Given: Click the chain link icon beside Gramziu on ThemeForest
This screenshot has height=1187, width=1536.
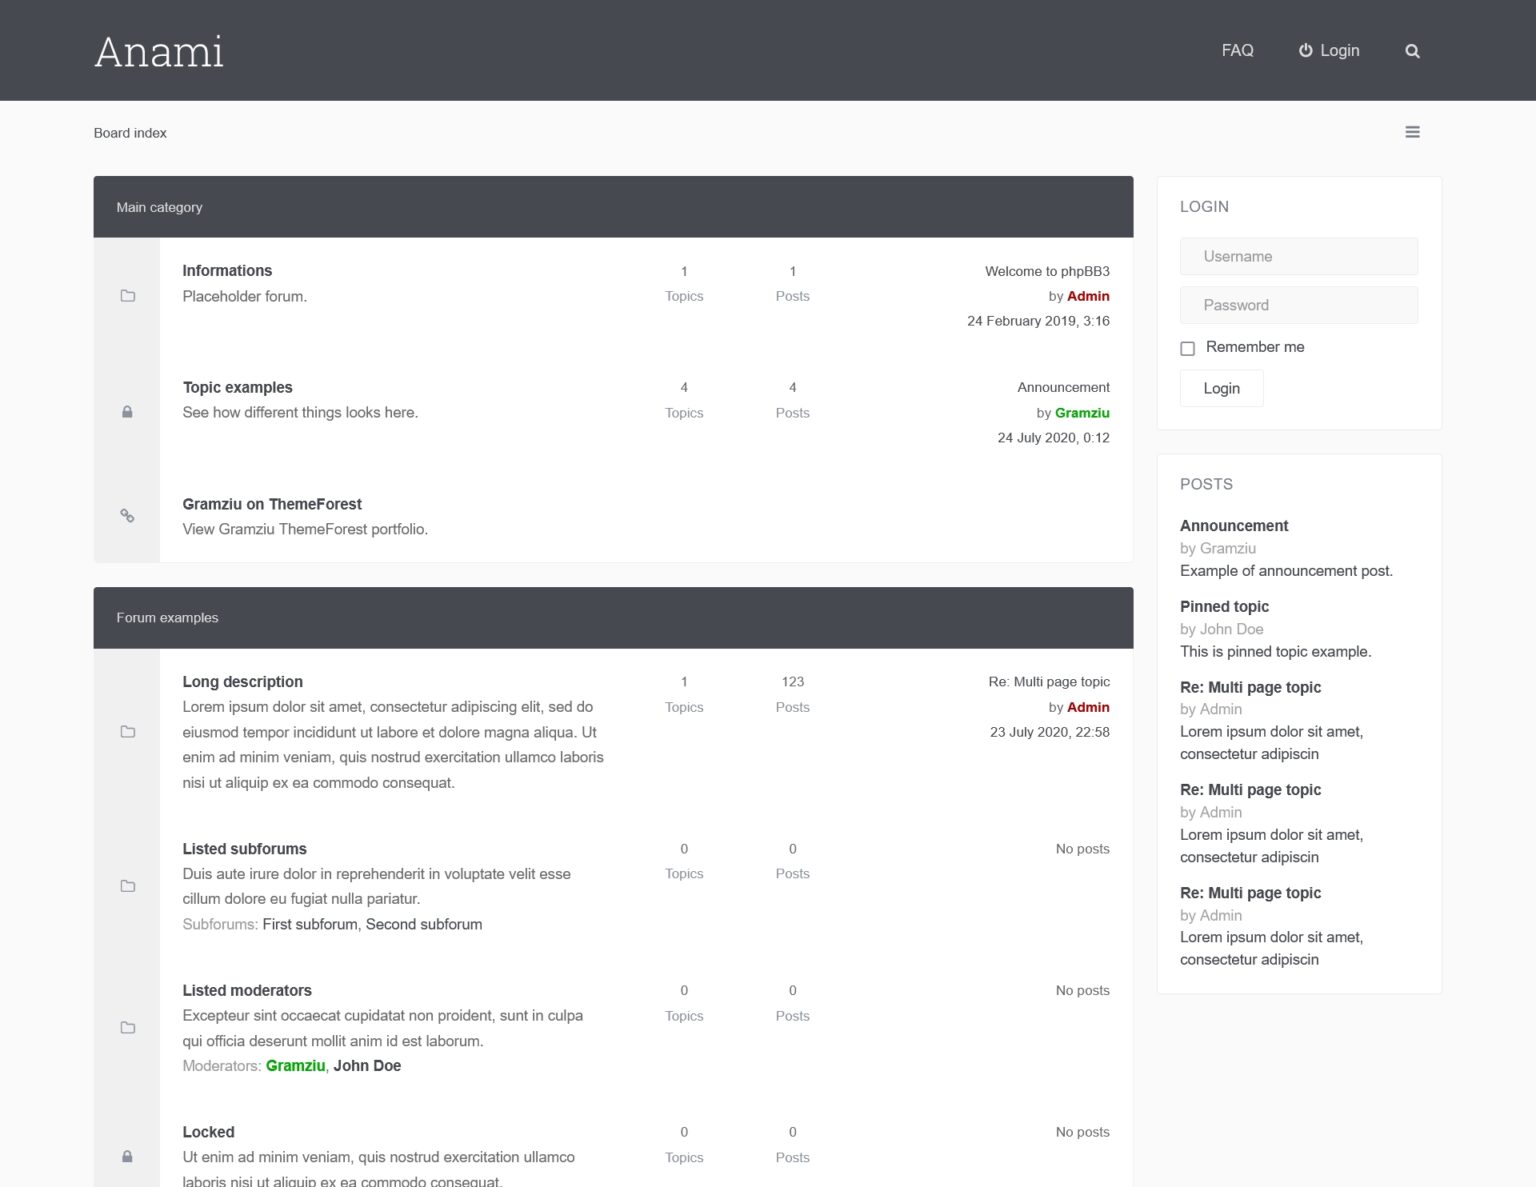Looking at the screenshot, I should click(x=127, y=516).
